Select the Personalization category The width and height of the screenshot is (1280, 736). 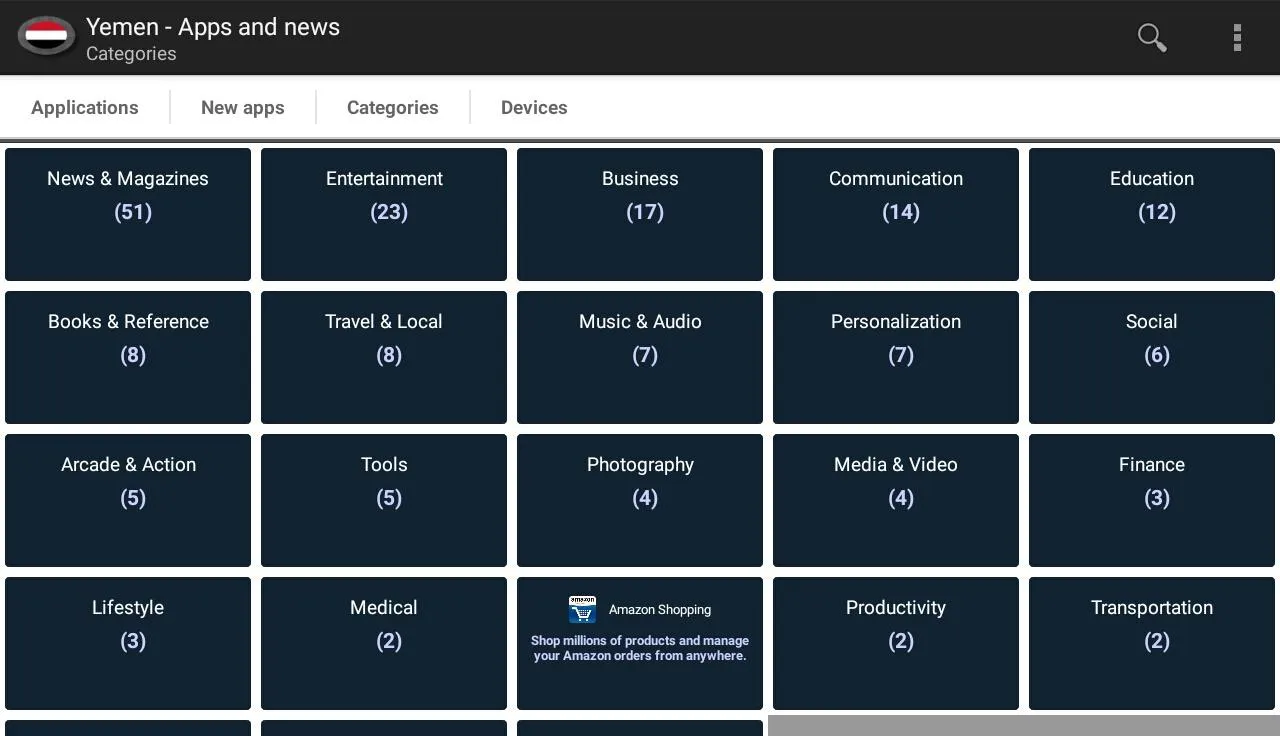(896, 357)
